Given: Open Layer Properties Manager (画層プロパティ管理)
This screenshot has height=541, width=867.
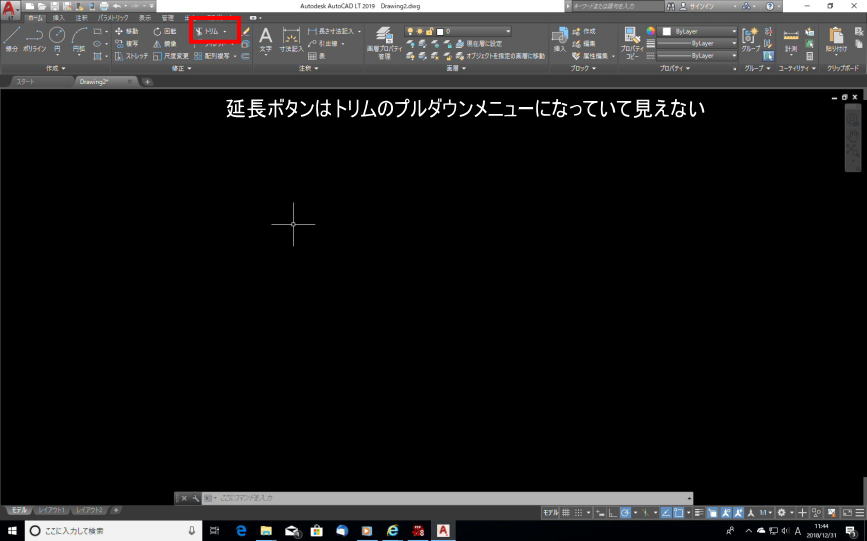Looking at the screenshot, I should [384, 41].
